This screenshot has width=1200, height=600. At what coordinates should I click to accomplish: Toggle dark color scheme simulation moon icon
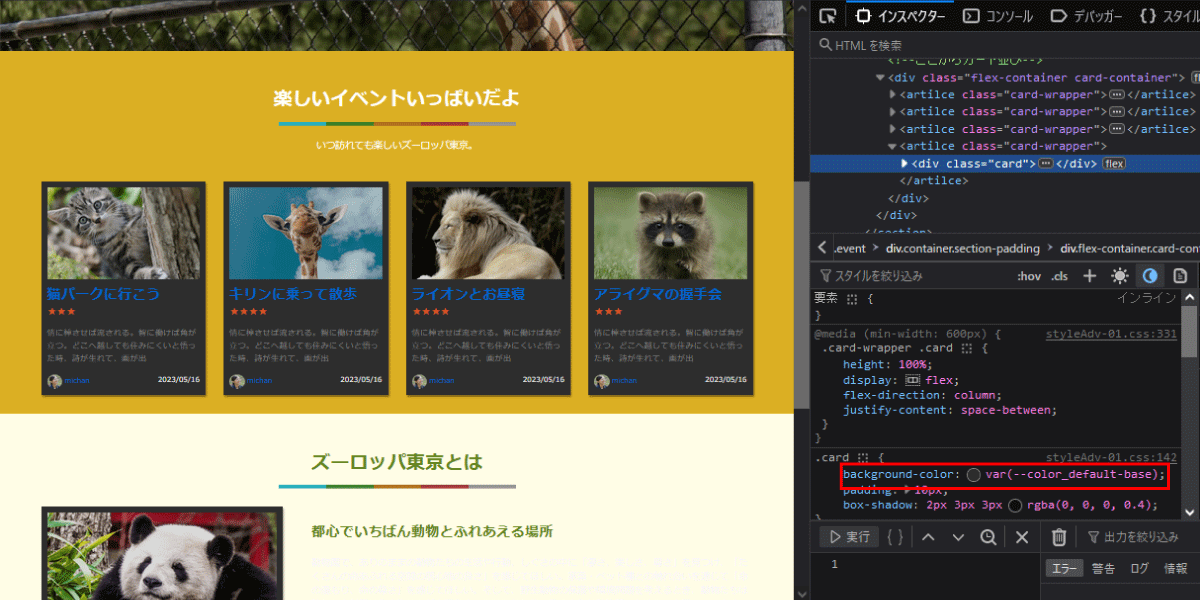point(1150,275)
